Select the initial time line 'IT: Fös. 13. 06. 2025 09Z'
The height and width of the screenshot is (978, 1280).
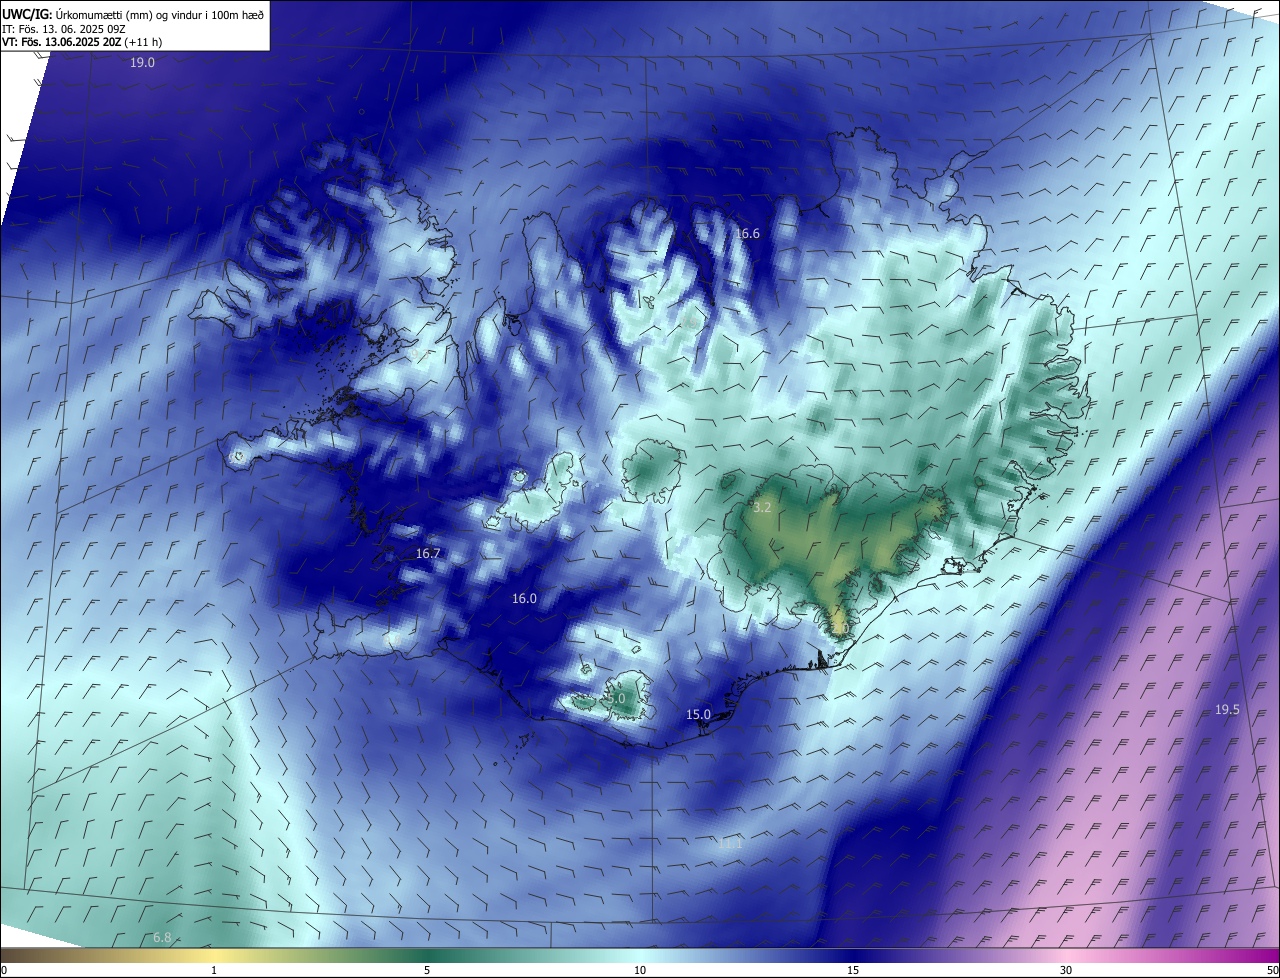click(x=66, y=28)
